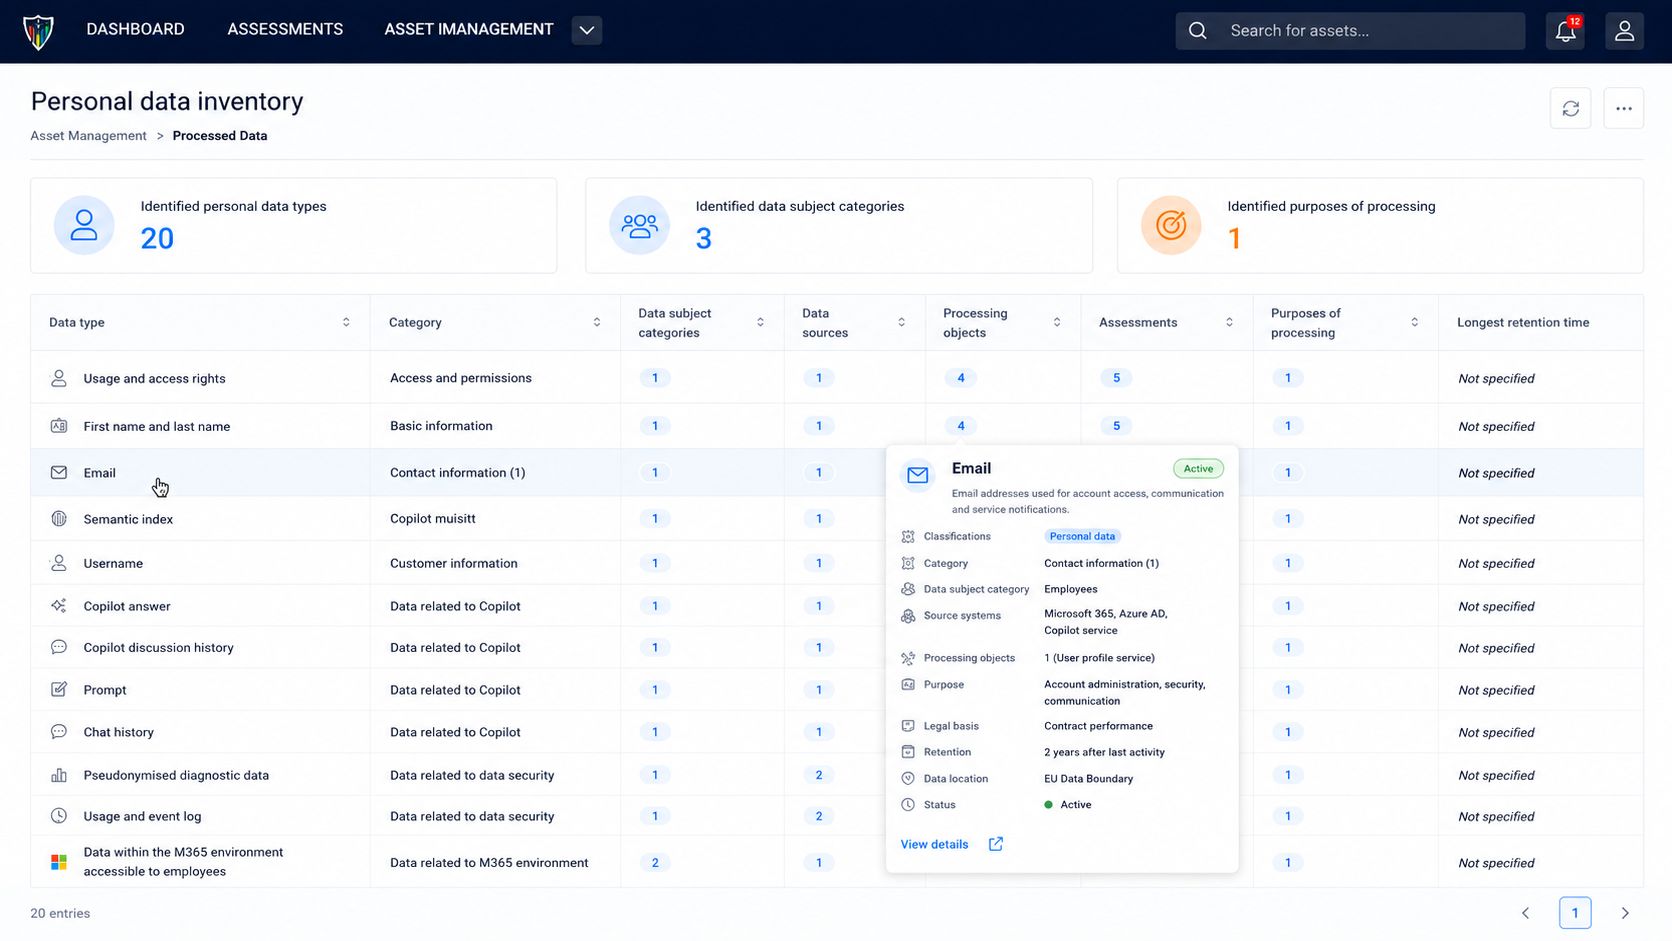
Task: Click Data subject categories count 2 in M365 row
Action: click(x=655, y=862)
